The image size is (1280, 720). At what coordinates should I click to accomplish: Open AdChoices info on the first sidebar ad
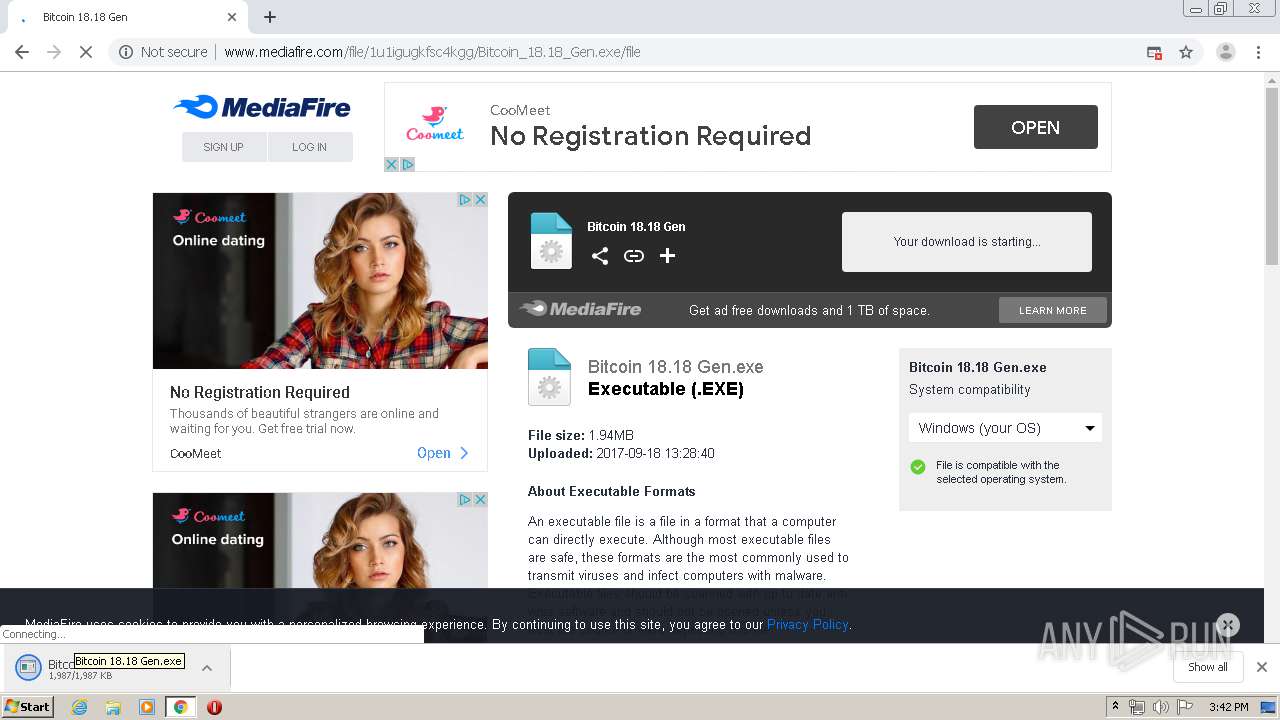465,200
